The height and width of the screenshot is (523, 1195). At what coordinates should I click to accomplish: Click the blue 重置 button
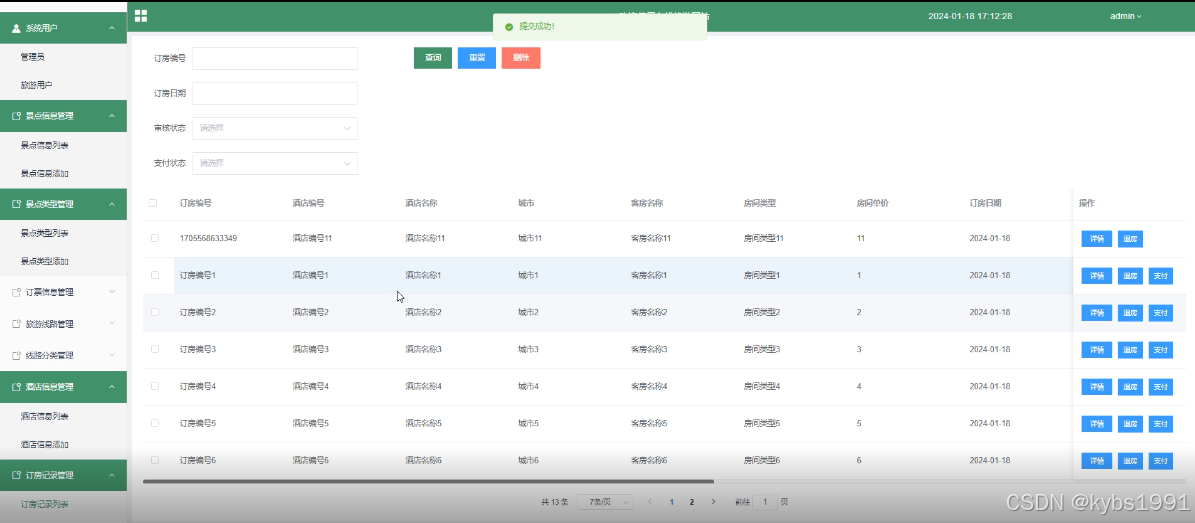click(477, 58)
